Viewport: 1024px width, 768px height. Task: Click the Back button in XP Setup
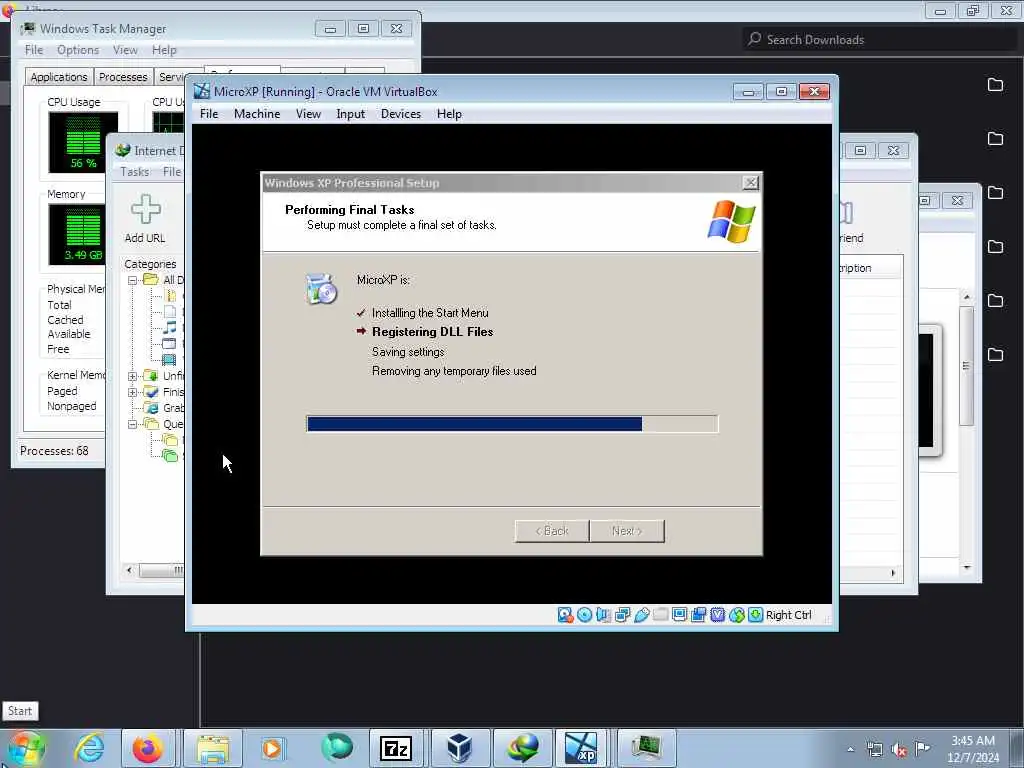[552, 531]
